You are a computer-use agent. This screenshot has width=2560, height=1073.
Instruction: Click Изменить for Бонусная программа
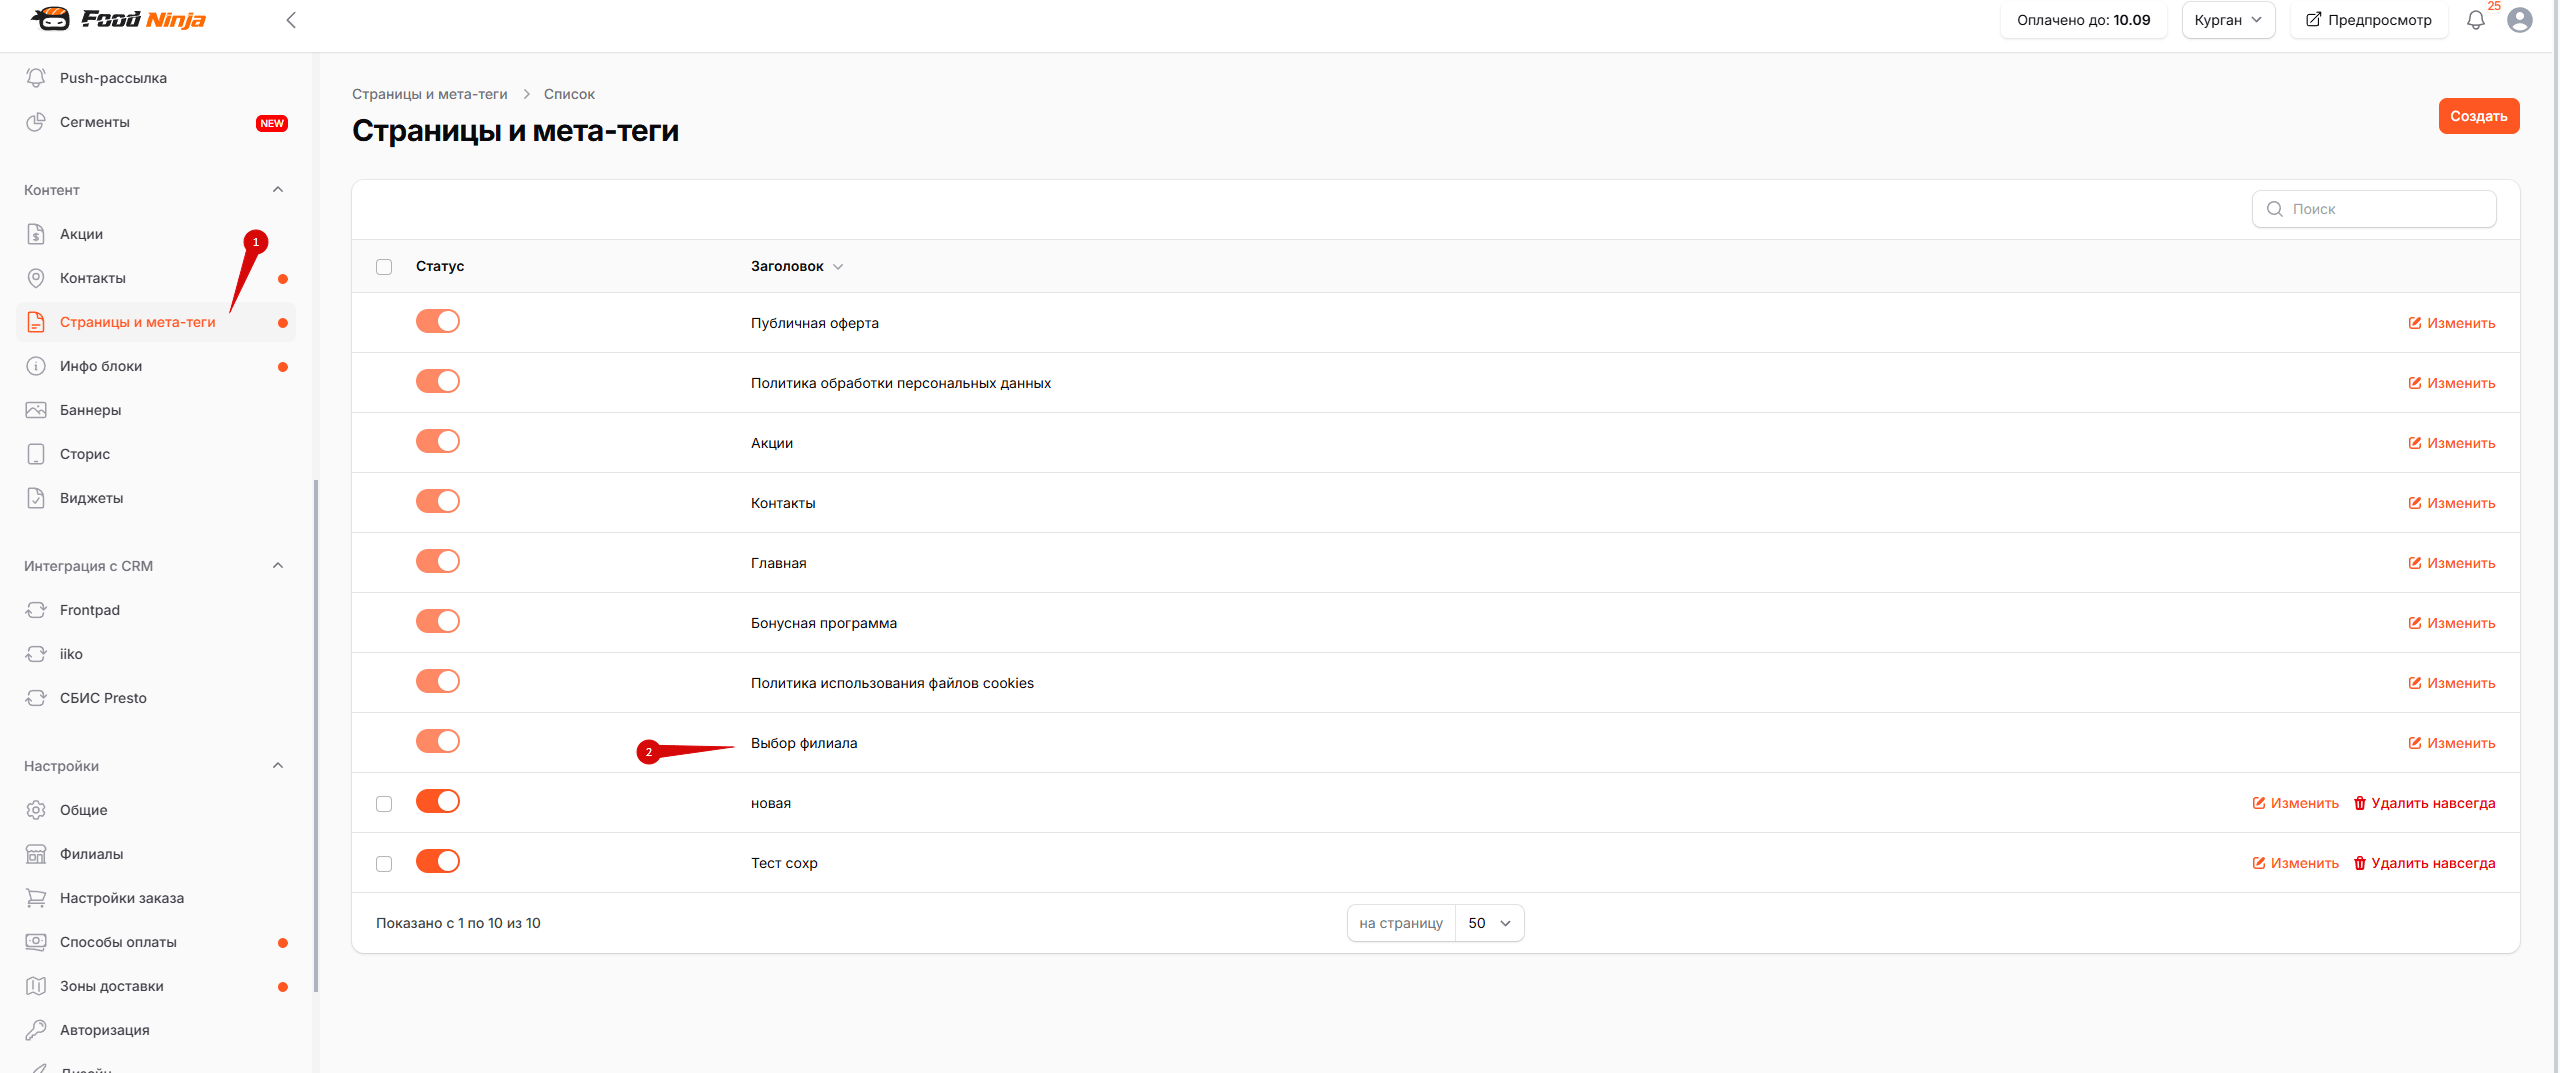pyautogui.click(x=2451, y=623)
